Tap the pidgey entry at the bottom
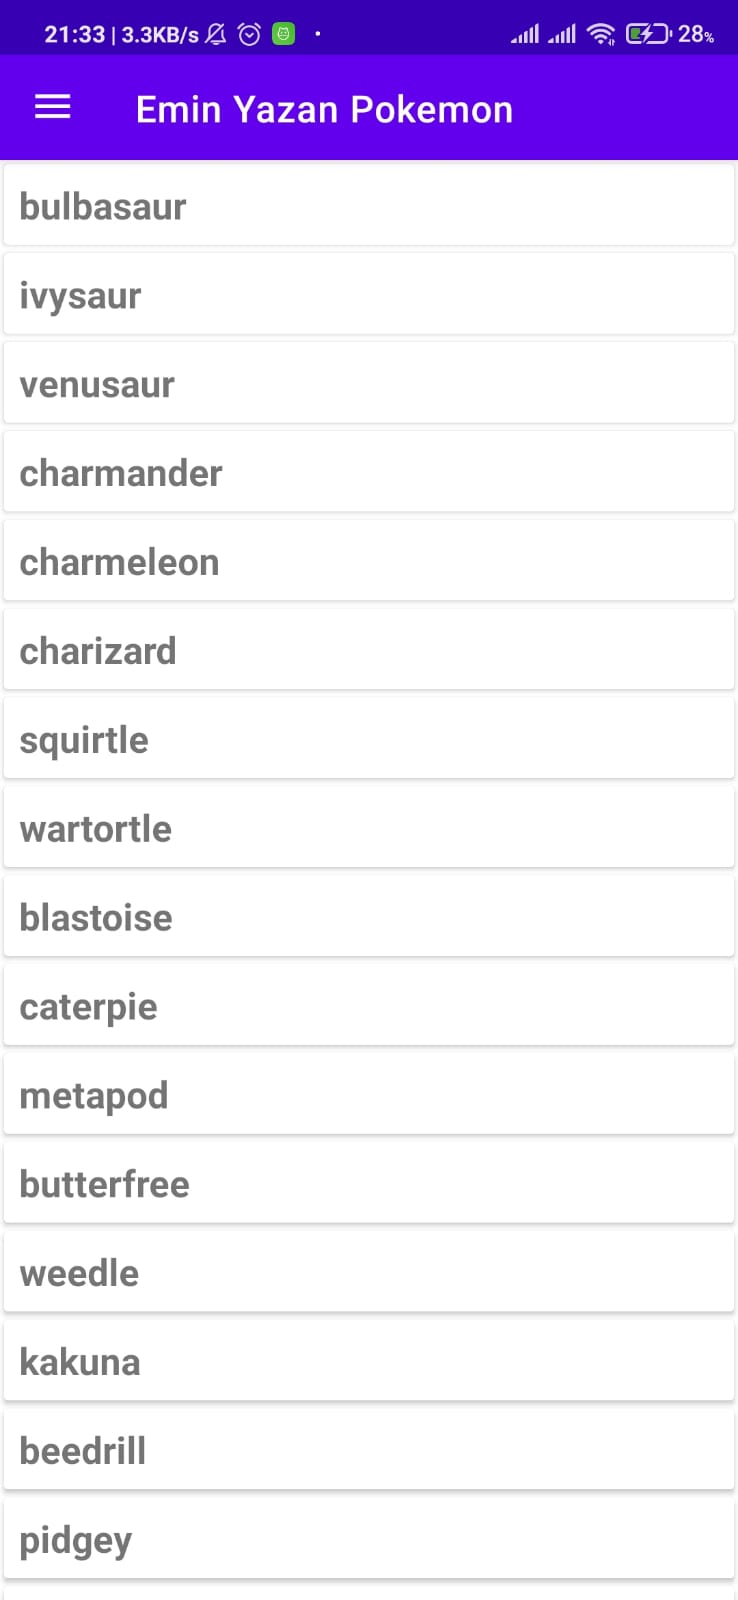The image size is (738, 1600). pos(369,1539)
